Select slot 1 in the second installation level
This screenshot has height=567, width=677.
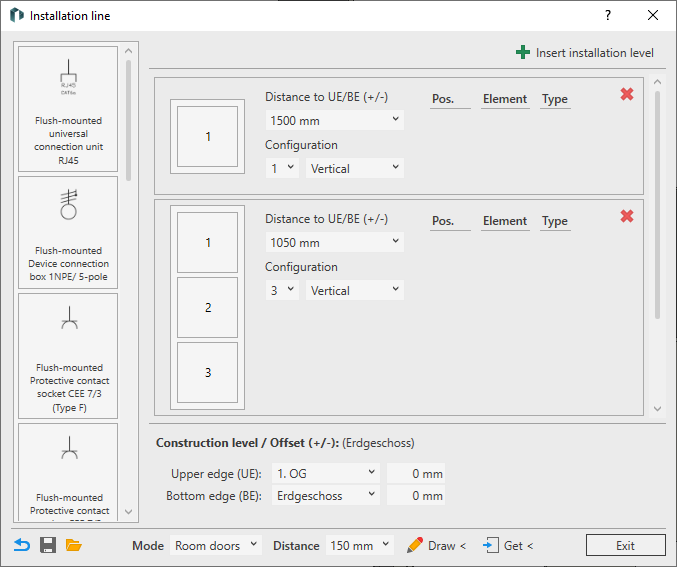208,242
